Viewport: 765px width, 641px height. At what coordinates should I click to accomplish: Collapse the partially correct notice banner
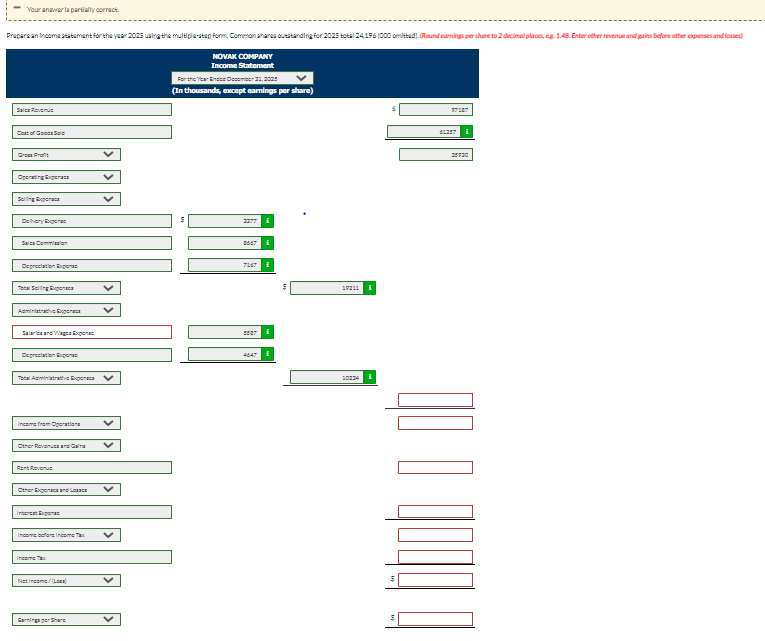coord(17,8)
